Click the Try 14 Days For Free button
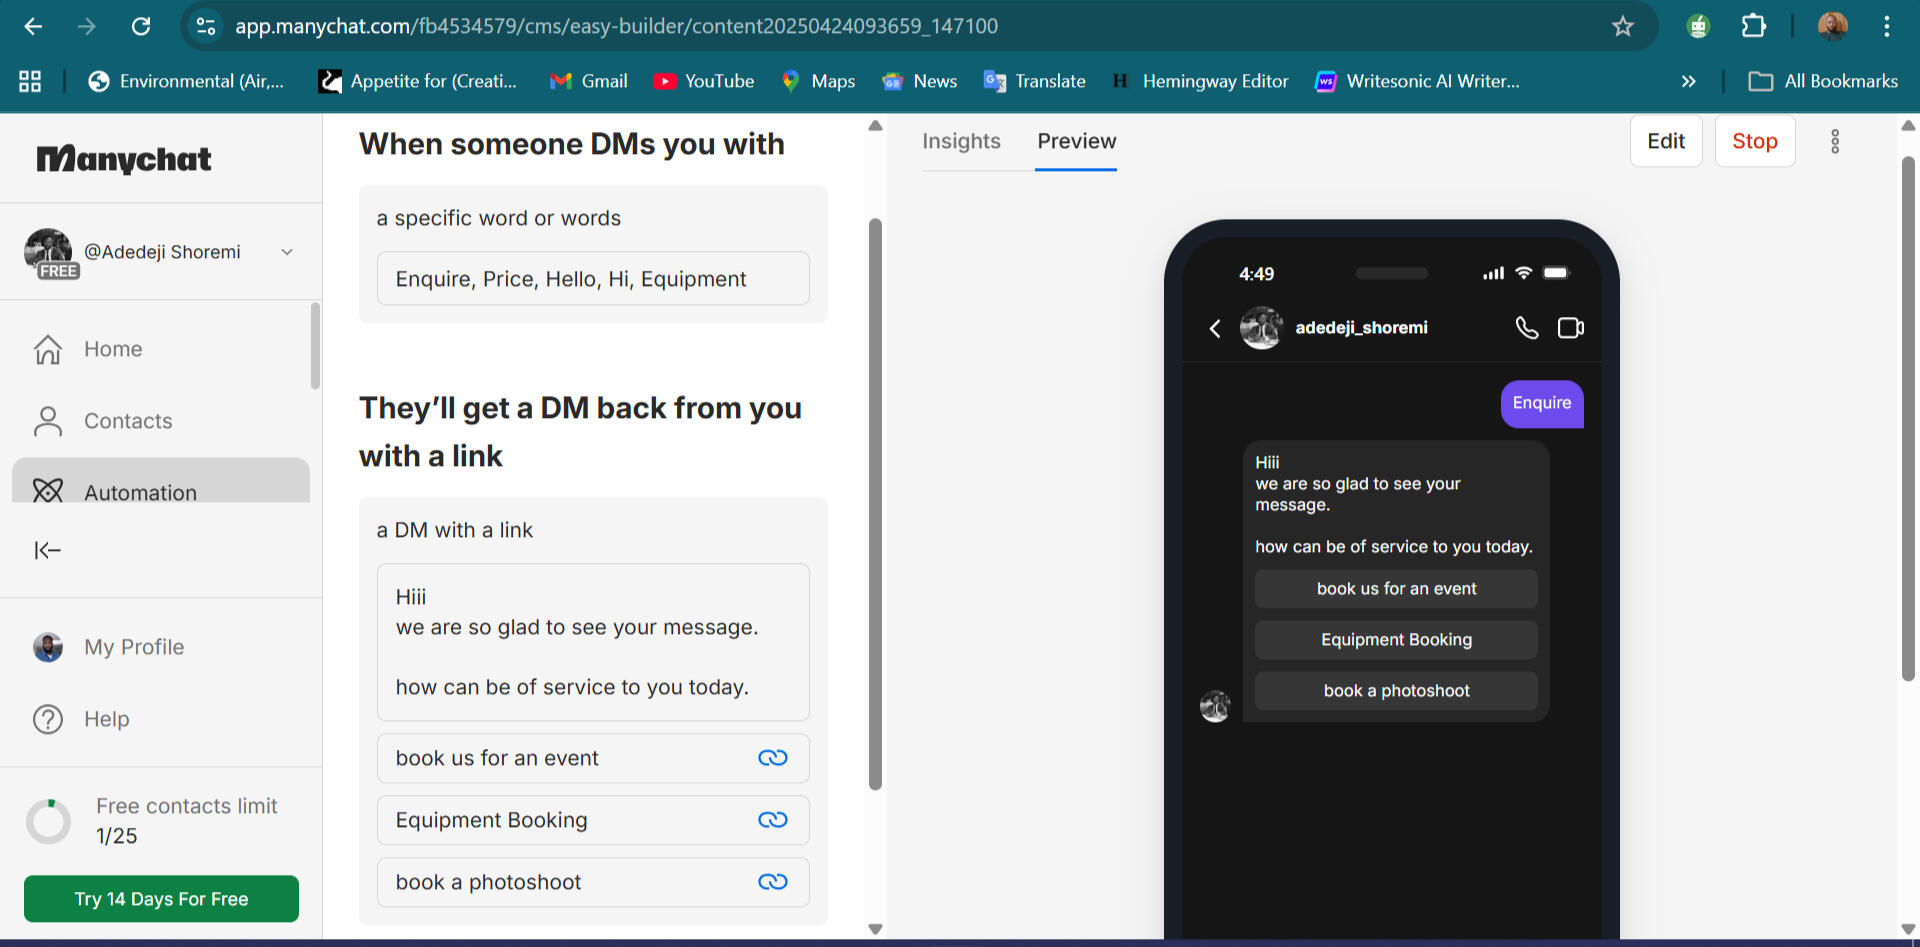 (x=160, y=898)
